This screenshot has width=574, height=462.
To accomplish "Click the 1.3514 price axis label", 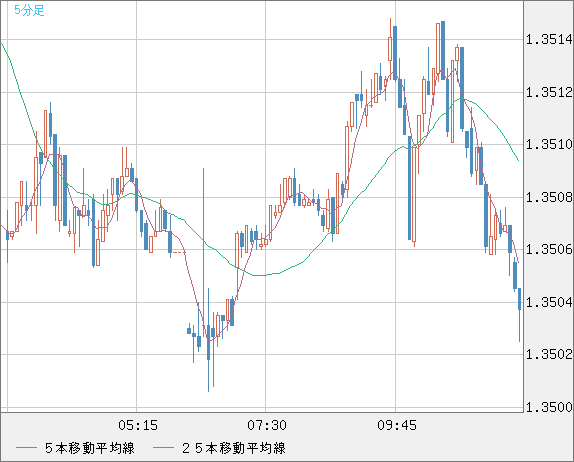I will pos(549,39).
